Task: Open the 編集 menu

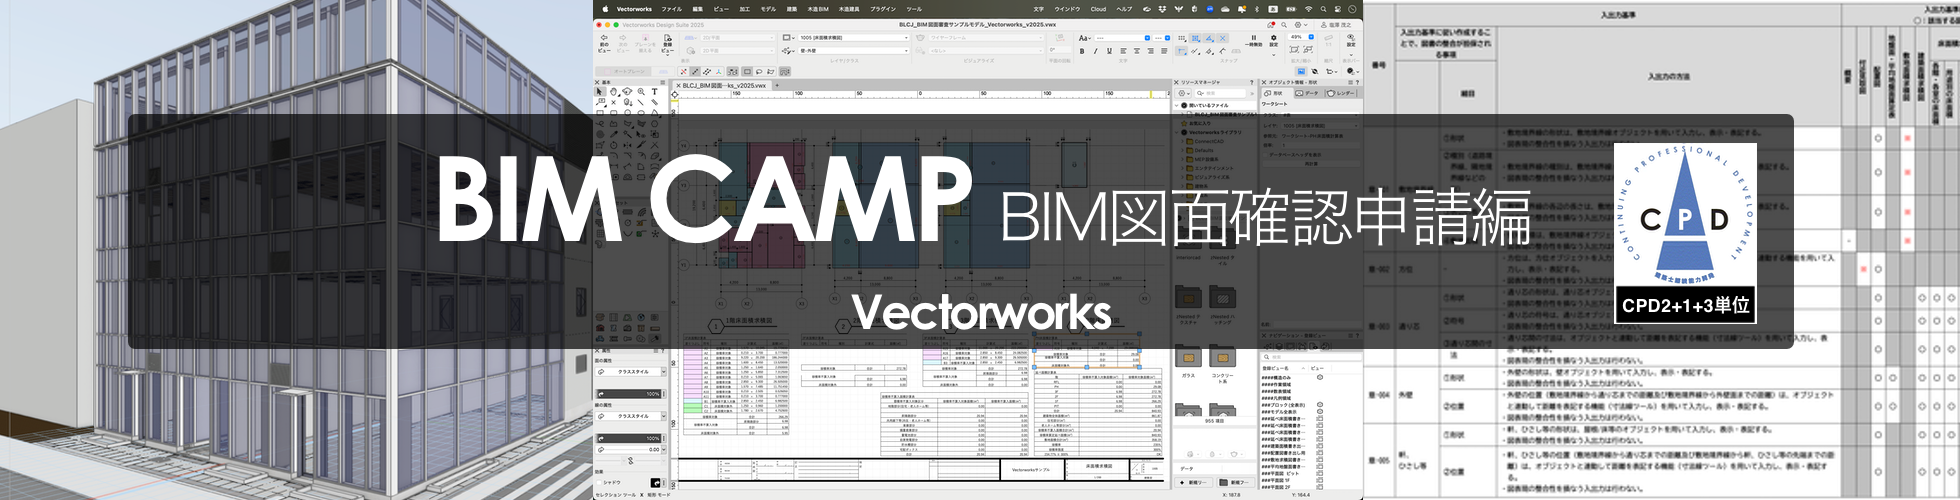Action: (698, 9)
